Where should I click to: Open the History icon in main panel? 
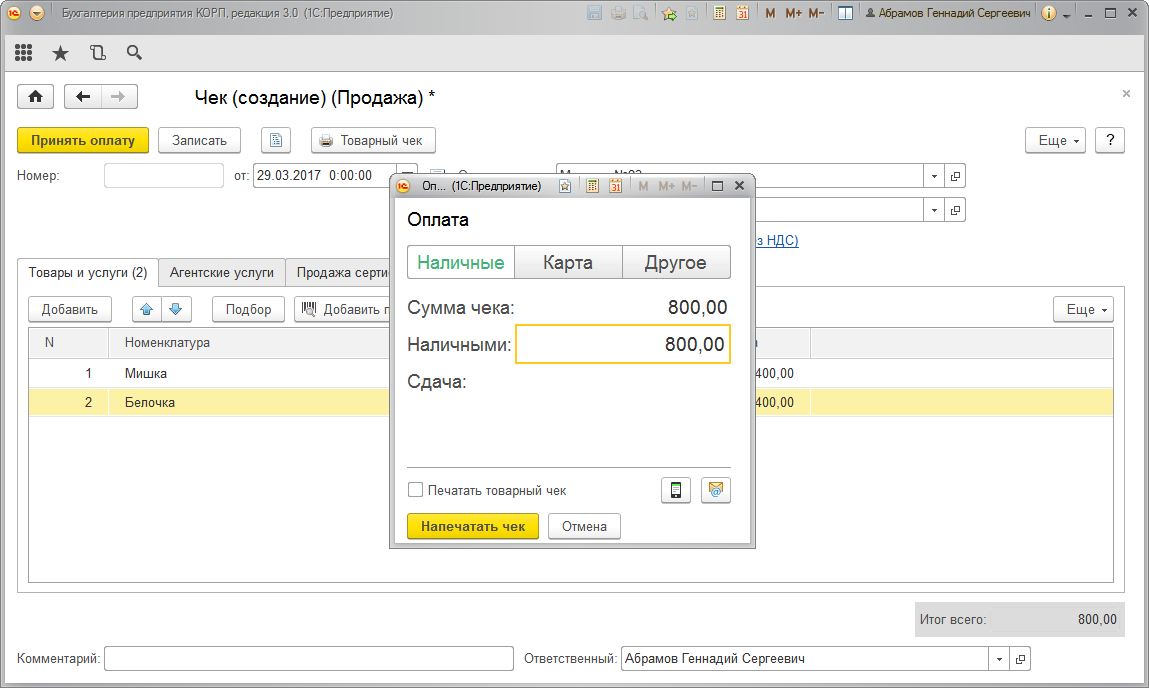pos(97,53)
